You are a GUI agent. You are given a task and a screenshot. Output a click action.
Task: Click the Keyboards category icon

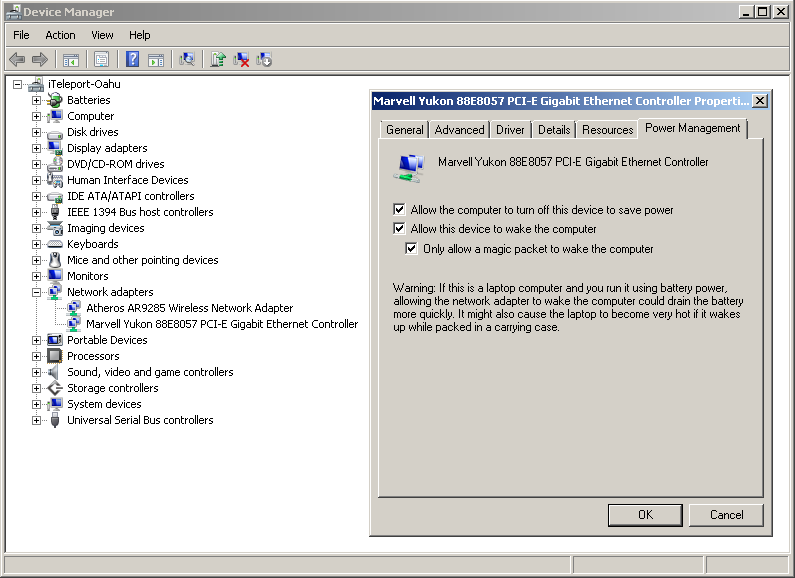click(55, 244)
